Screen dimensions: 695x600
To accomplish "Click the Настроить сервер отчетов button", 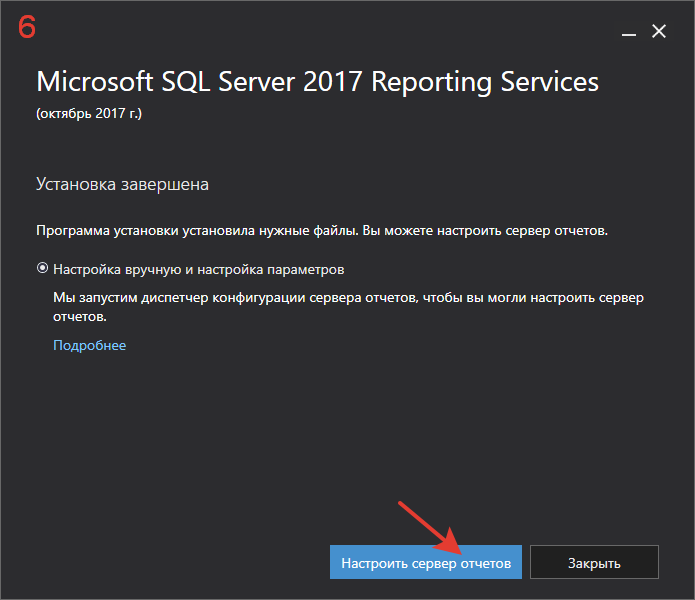I will pyautogui.click(x=426, y=562).
